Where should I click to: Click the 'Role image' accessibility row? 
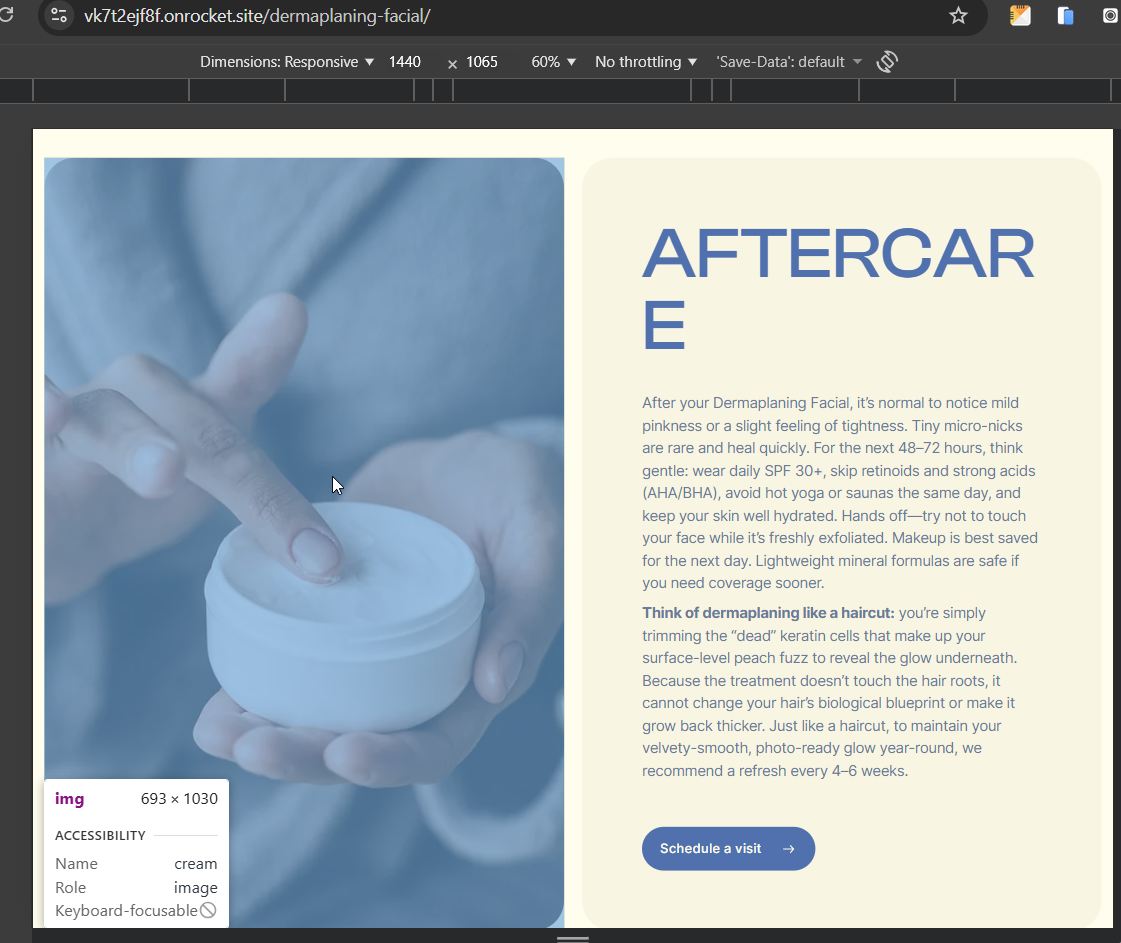(x=136, y=887)
